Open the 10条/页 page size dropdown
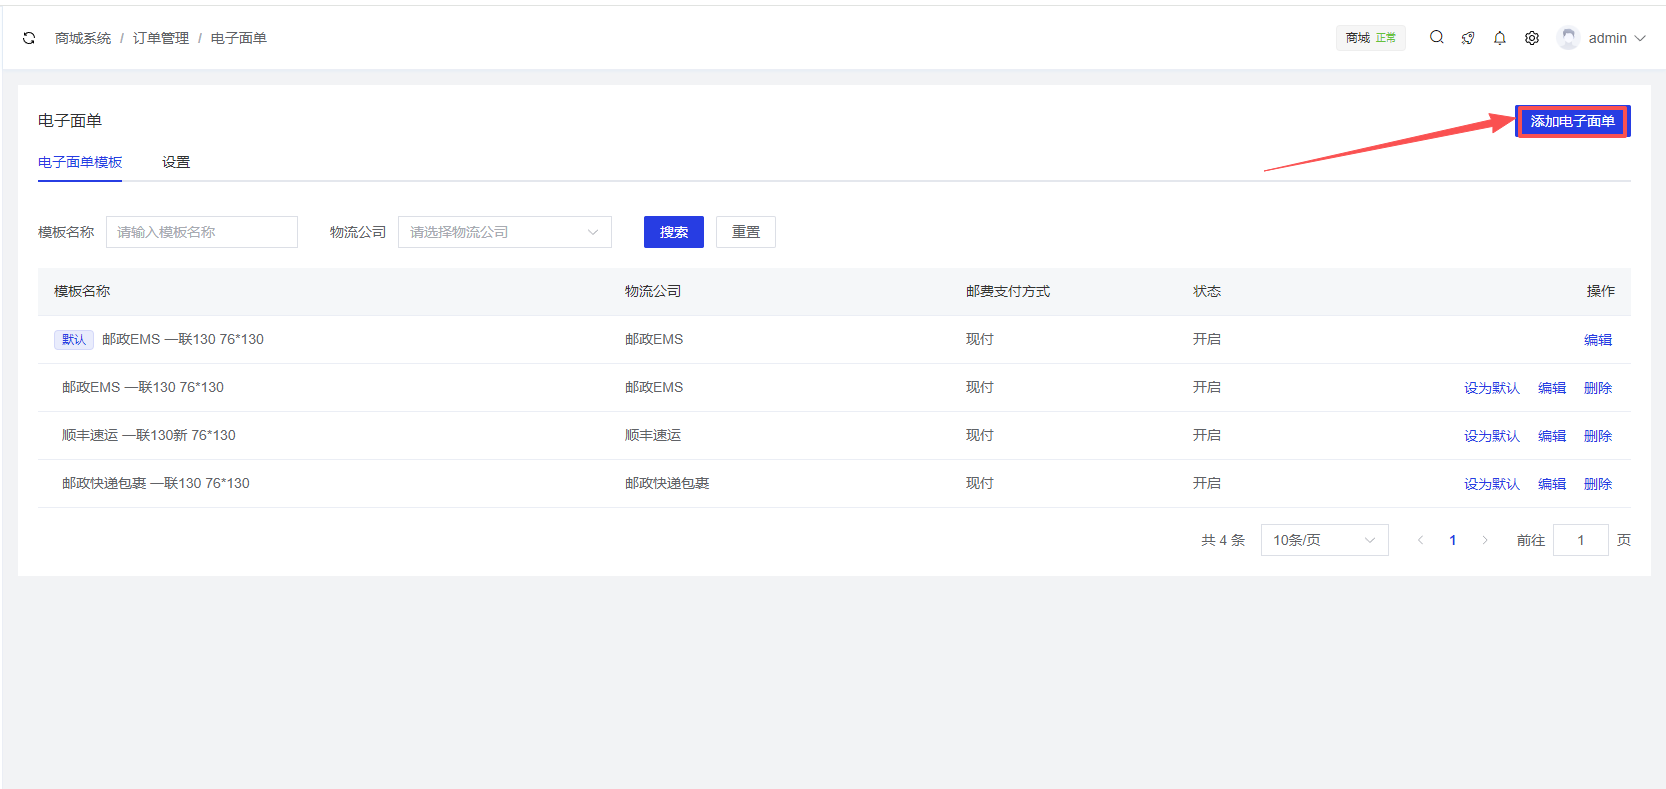 click(x=1324, y=540)
